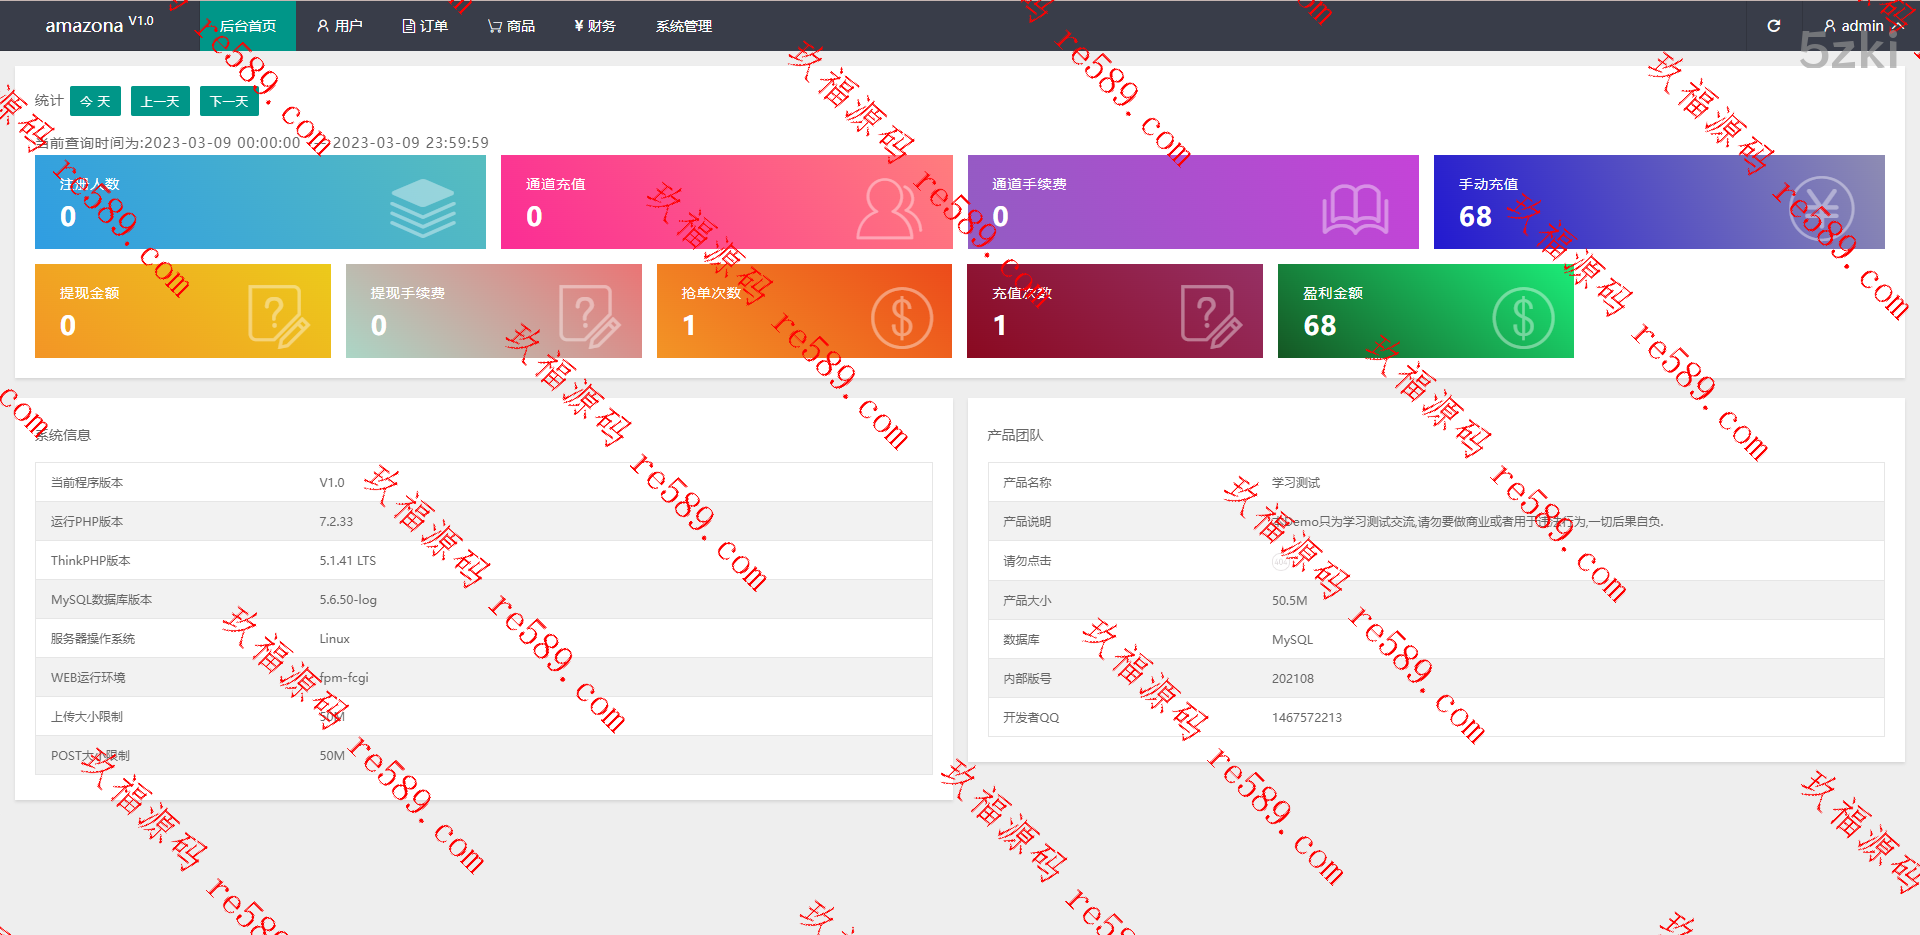Click the user icon on 通道充值 card

(888, 208)
